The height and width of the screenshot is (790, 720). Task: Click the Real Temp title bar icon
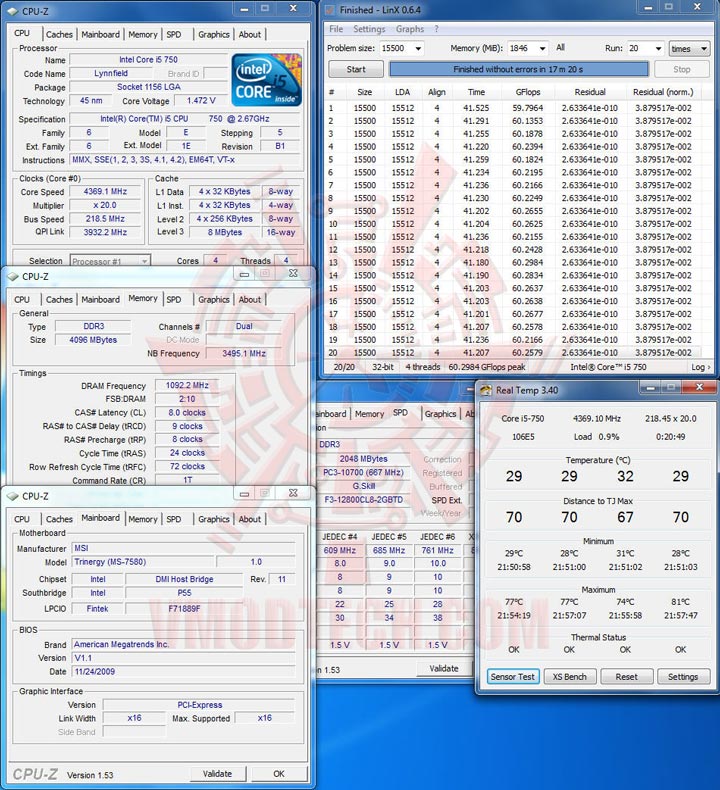486,390
